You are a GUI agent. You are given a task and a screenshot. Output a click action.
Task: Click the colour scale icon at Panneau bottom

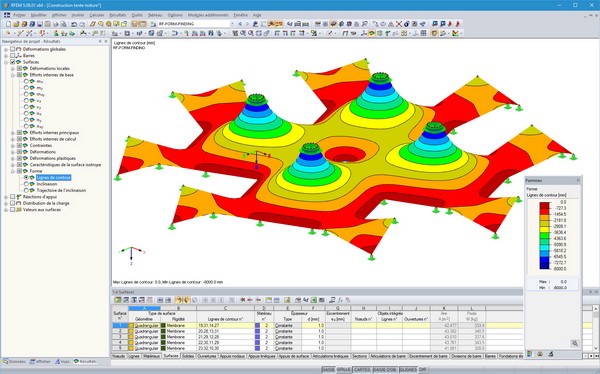529,354
